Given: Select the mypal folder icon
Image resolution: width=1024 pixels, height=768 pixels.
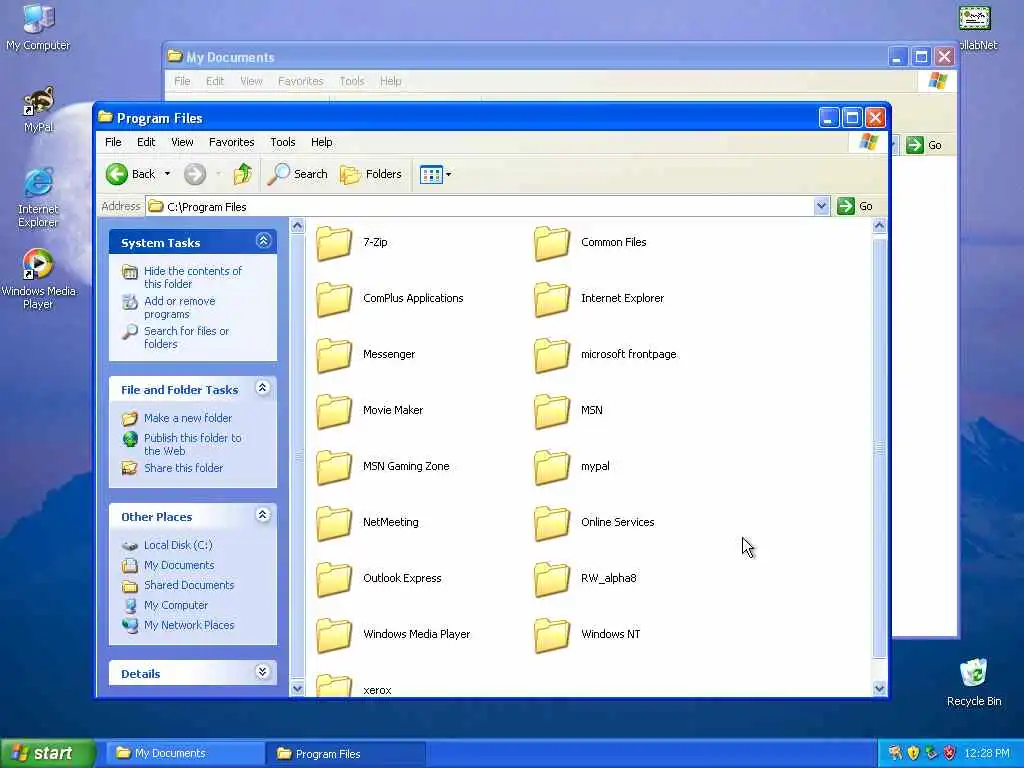Looking at the screenshot, I should tap(552, 468).
